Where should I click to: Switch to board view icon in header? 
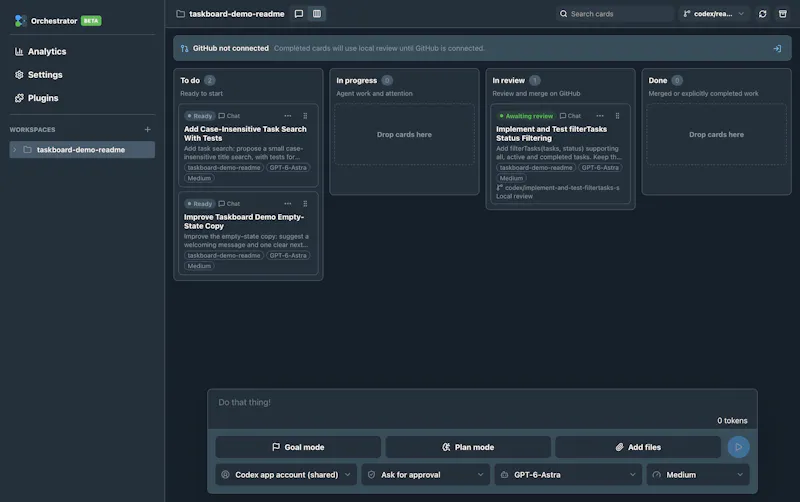pos(317,14)
